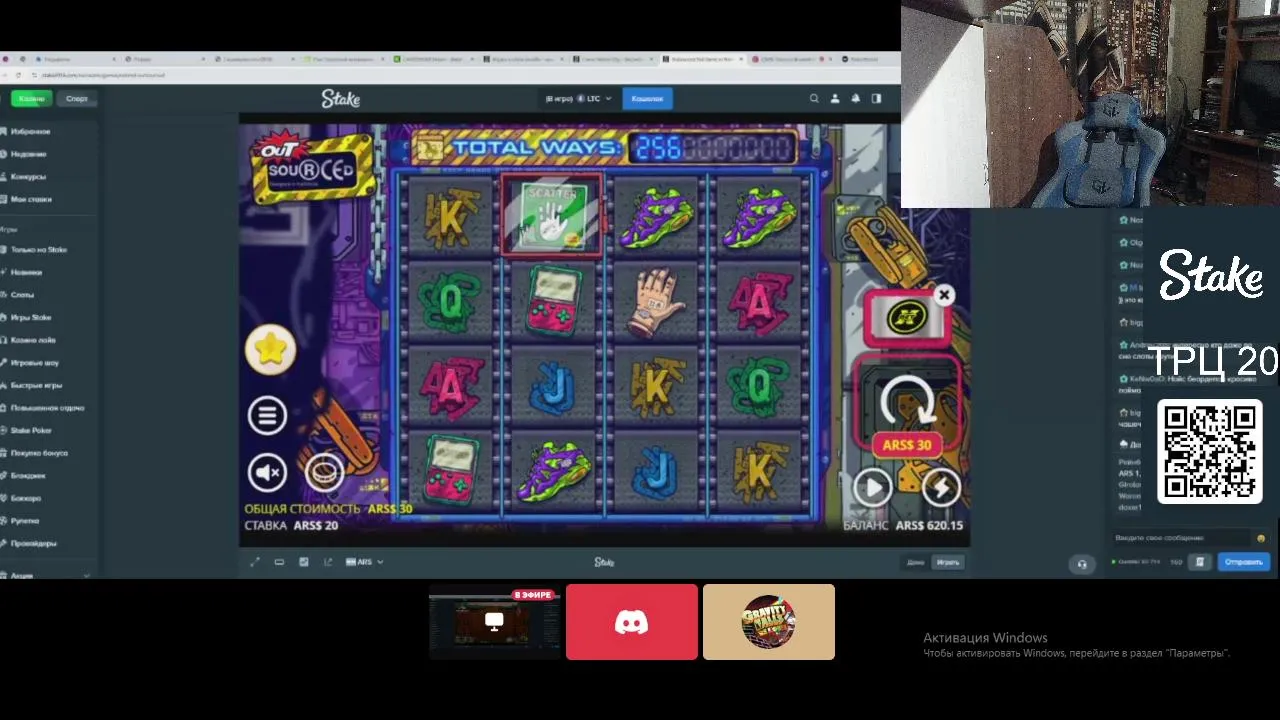Reload the page with browser refresh icon
Viewport: 1280px width, 720px height.
click(x=19, y=75)
